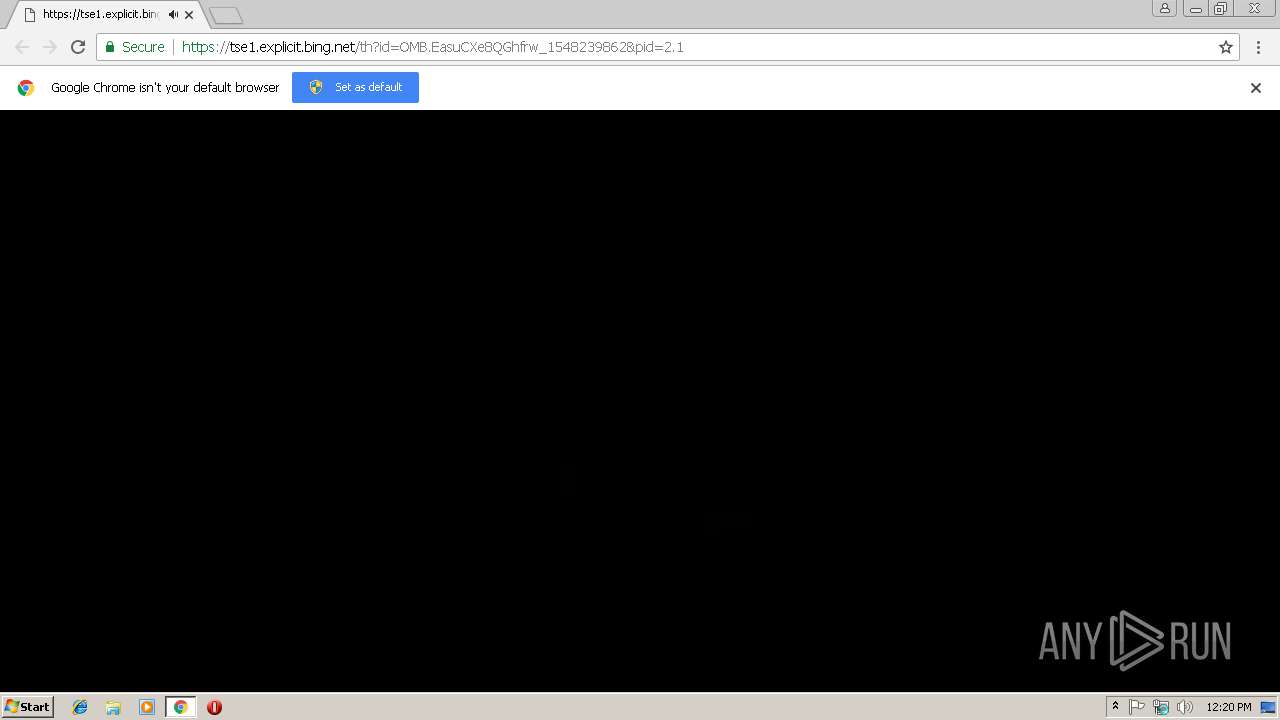Go back to previous page

22,47
